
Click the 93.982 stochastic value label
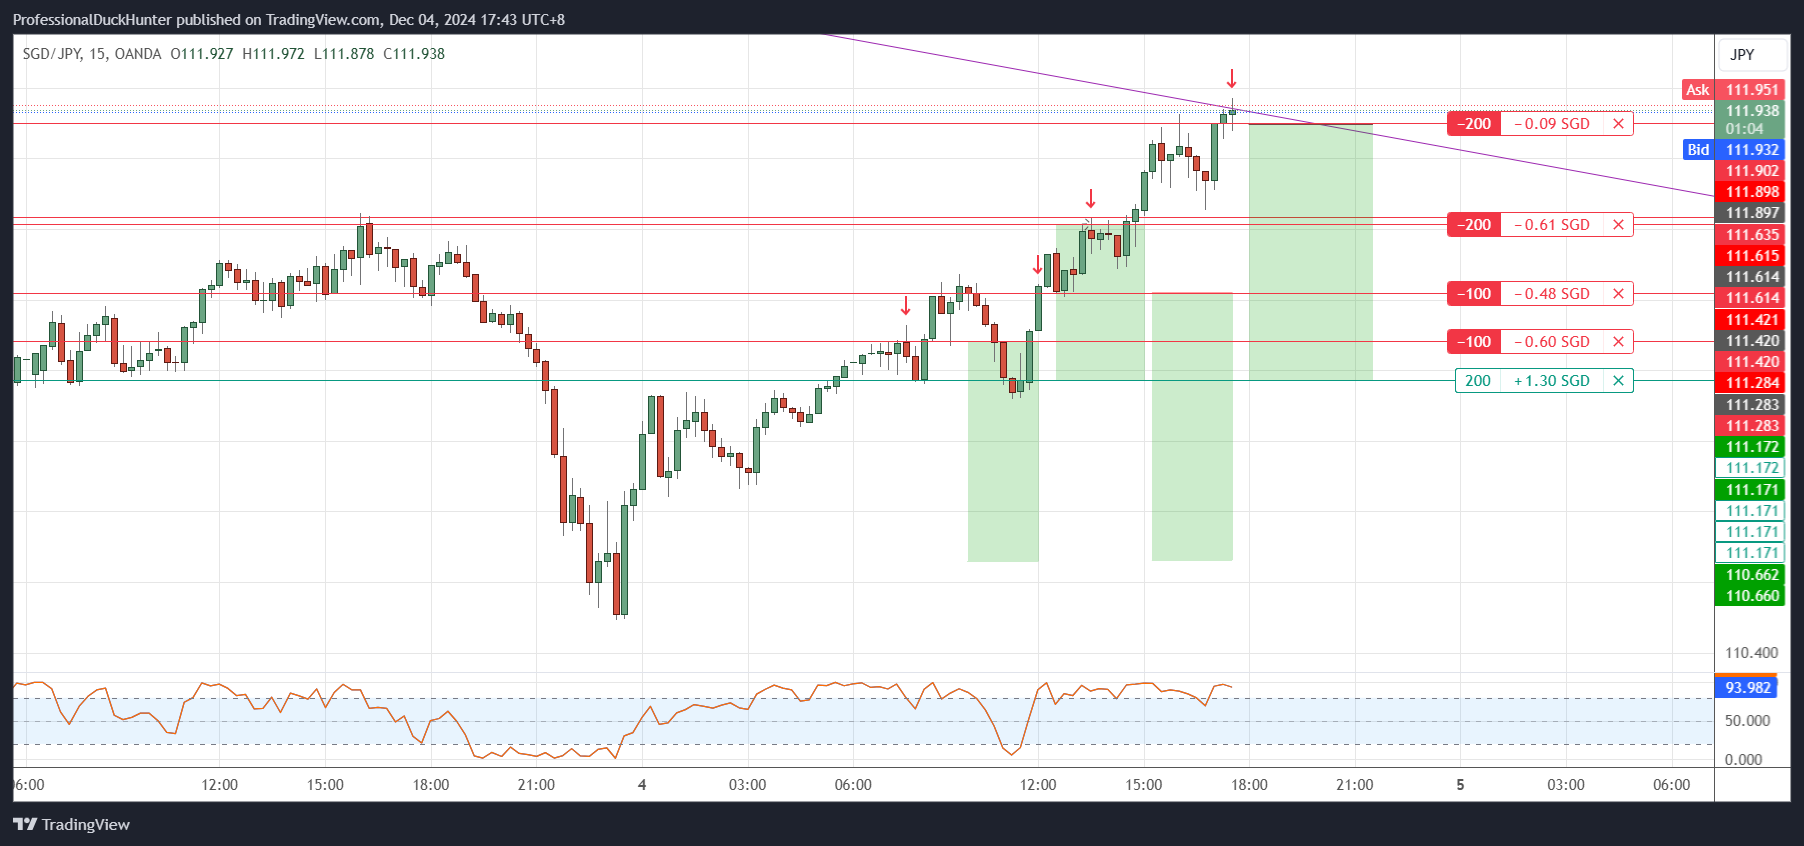tap(1747, 688)
